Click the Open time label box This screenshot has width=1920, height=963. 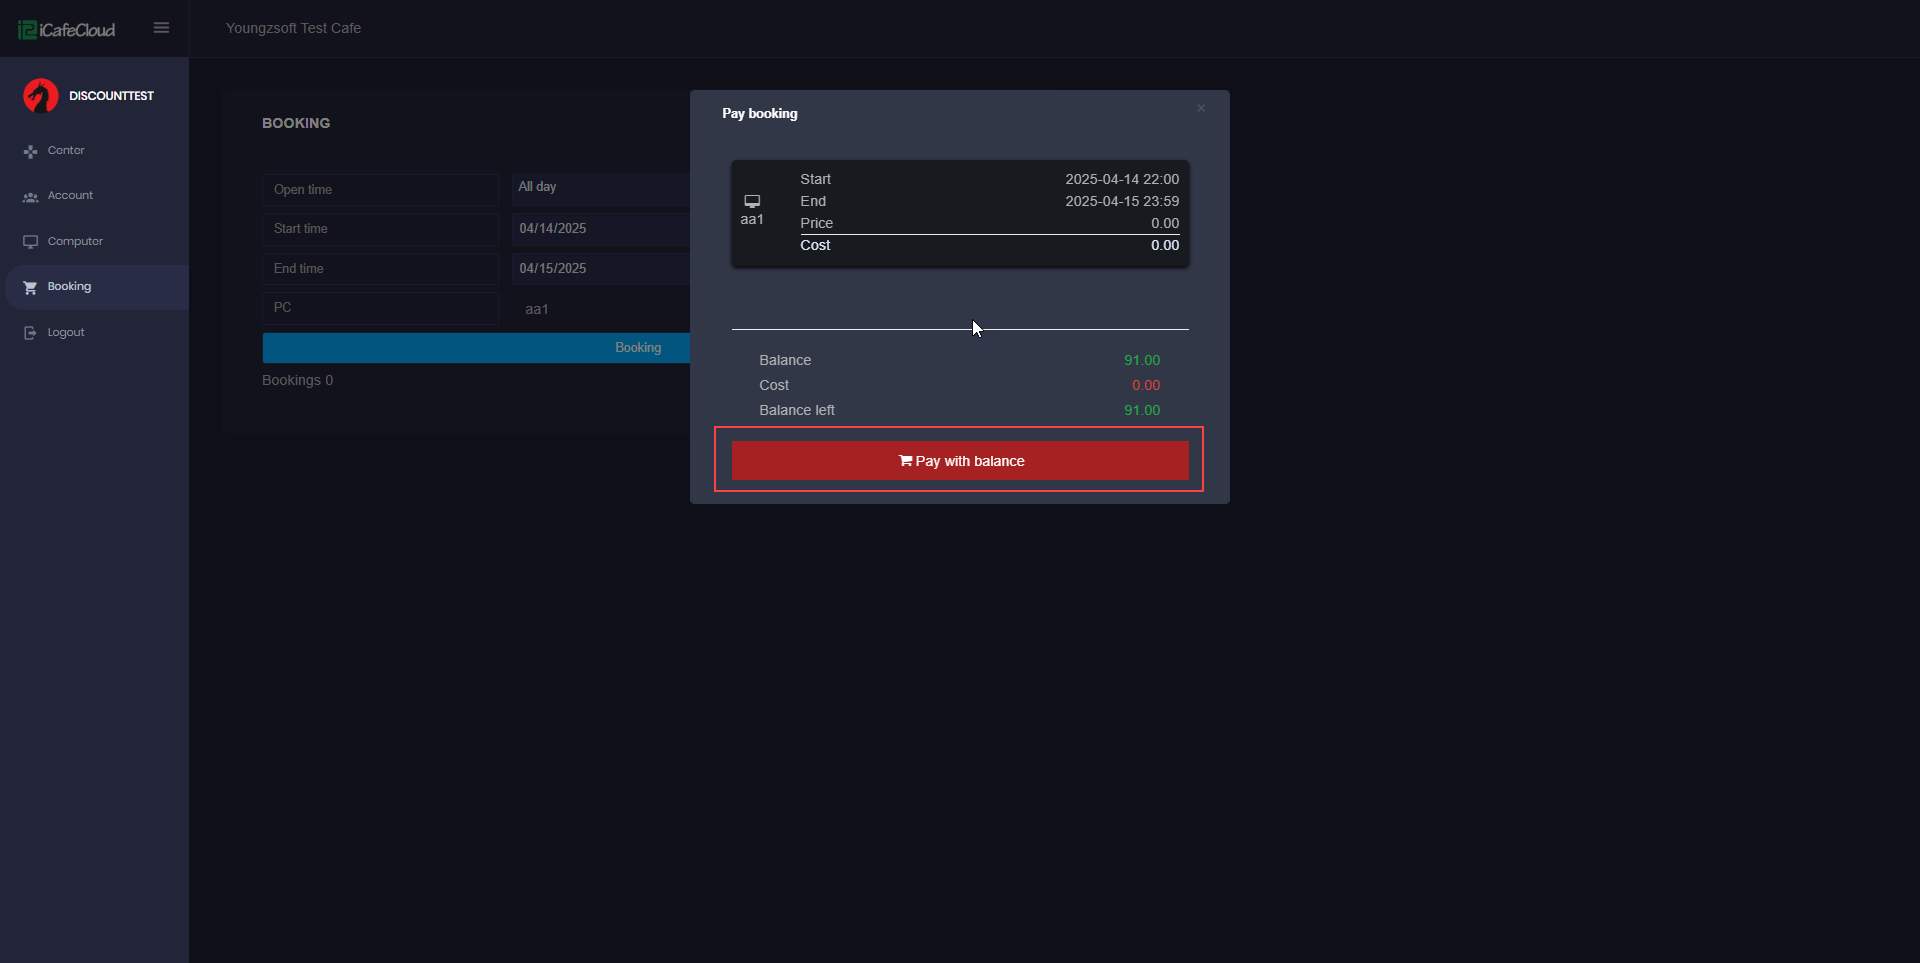click(x=380, y=190)
